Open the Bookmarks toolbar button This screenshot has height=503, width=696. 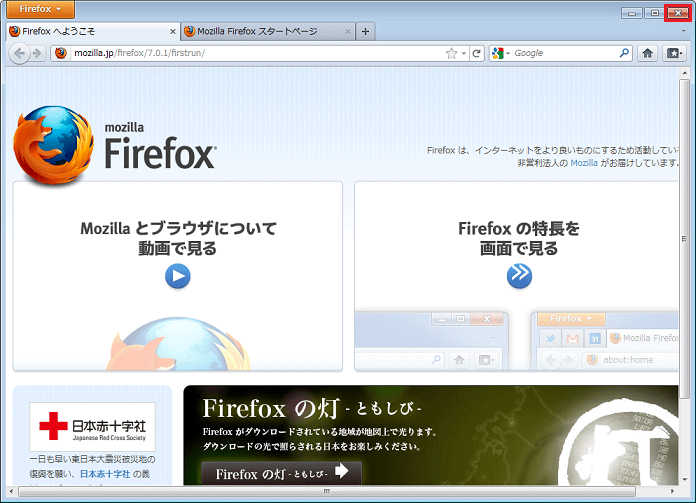[674, 53]
